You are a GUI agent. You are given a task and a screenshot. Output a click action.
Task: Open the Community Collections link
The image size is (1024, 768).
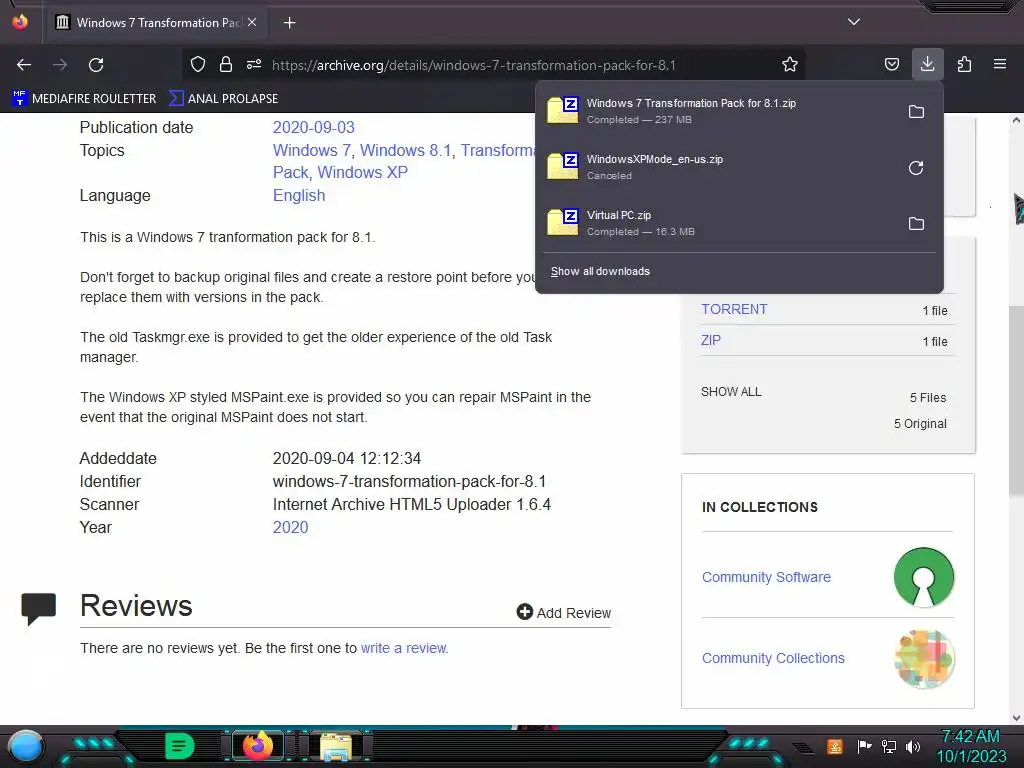click(x=773, y=658)
